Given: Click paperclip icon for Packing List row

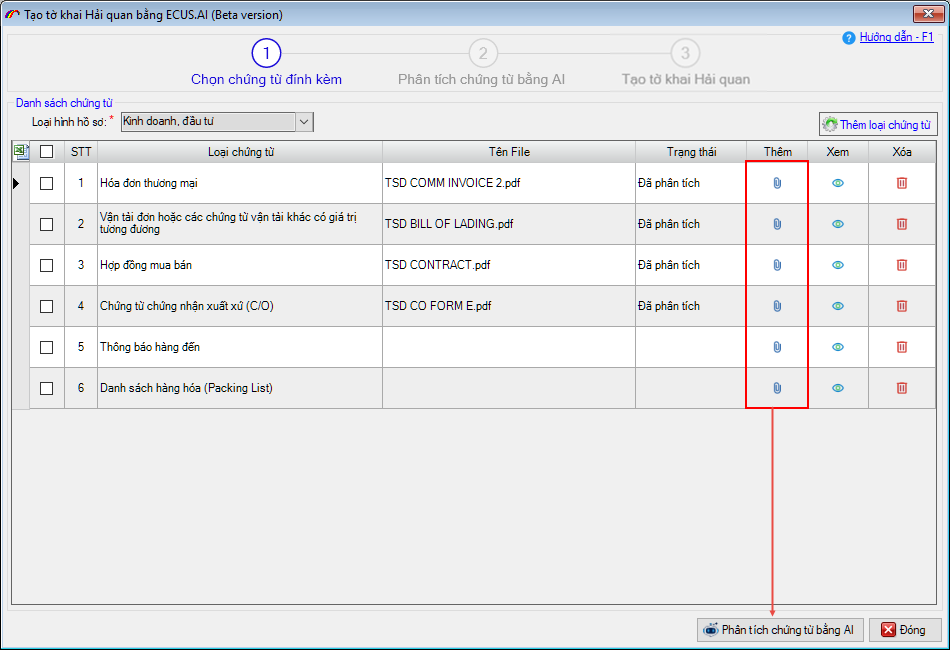Looking at the screenshot, I should 776,388.
